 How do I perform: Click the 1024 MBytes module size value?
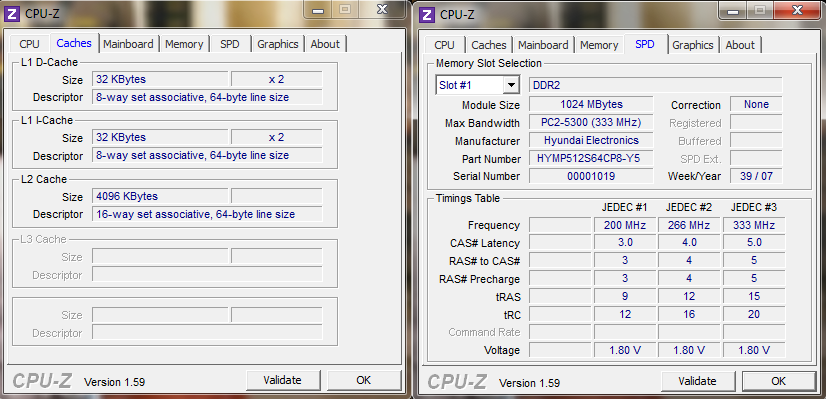pos(591,104)
